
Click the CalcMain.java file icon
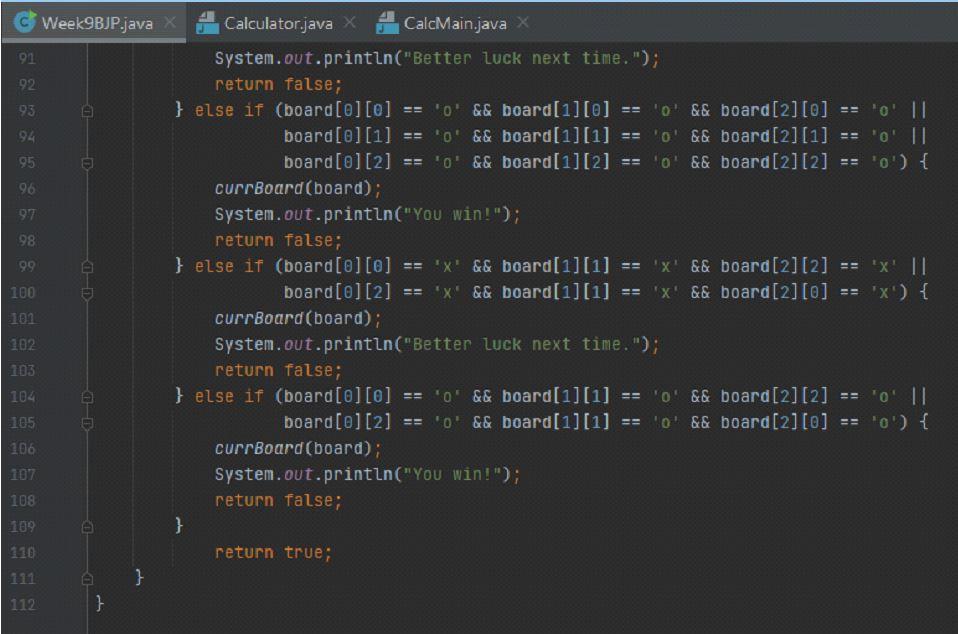(x=387, y=23)
